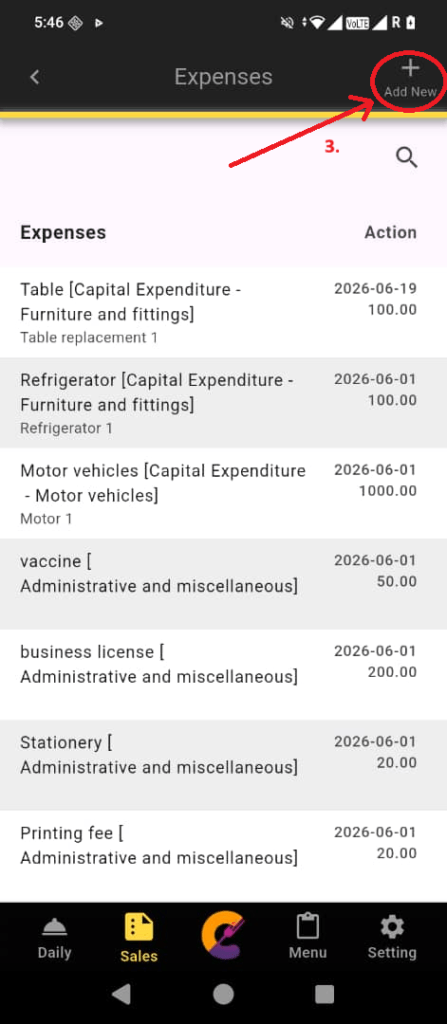The height and width of the screenshot is (1024, 447).
Task: Tap the Android recents square
Action: (x=325, y=994)
